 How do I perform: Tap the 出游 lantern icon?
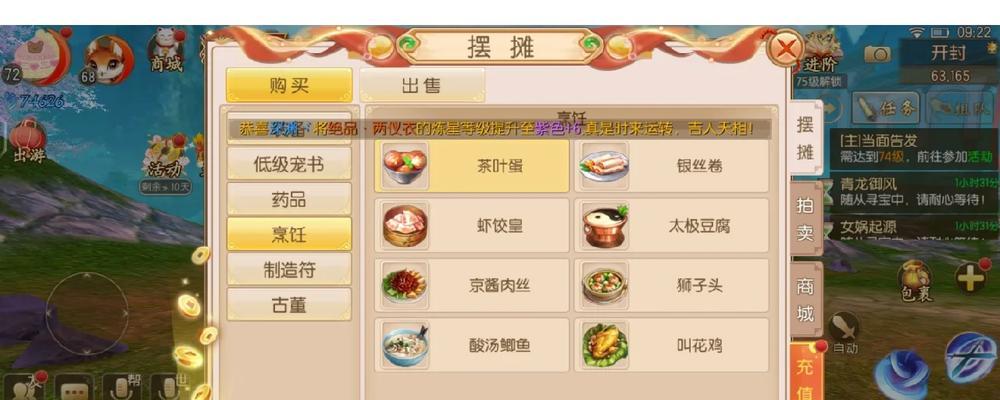point(27,140)
